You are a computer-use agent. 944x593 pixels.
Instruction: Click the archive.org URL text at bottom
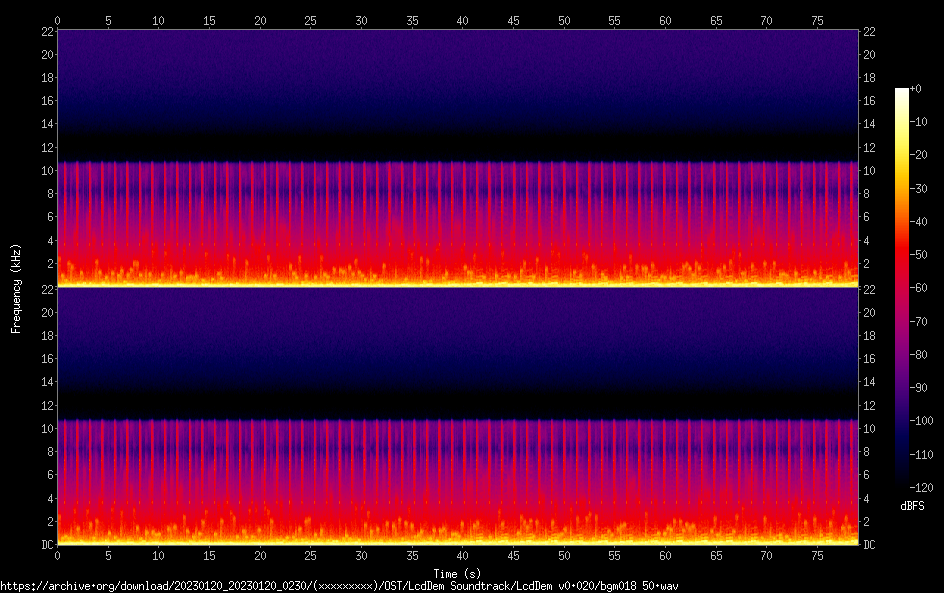point(340,585)
